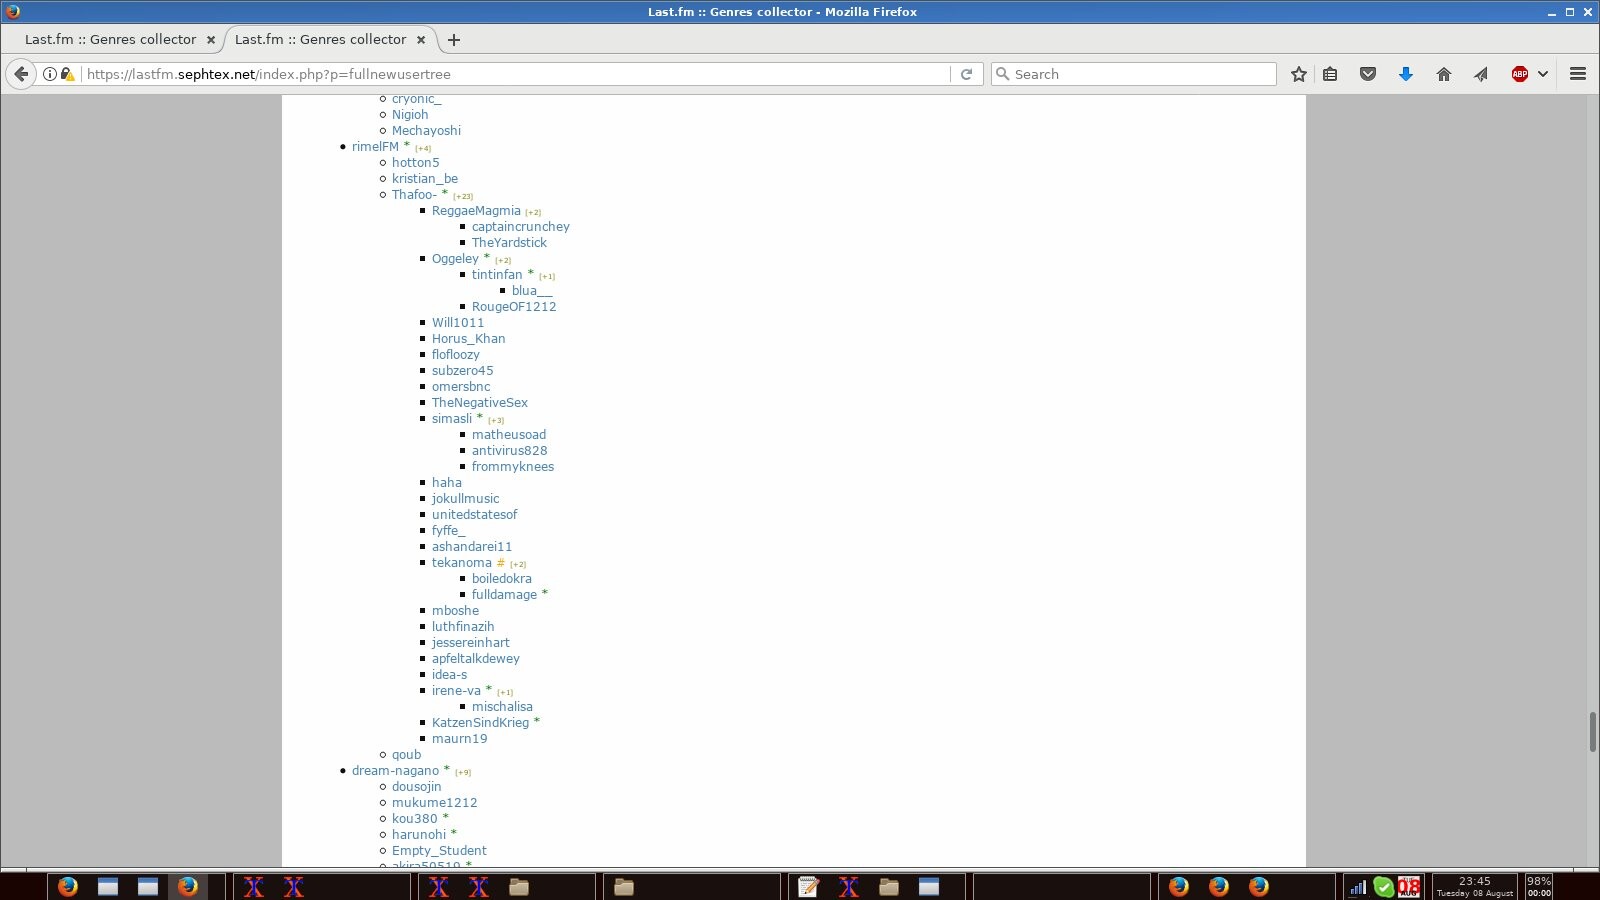This screenshot has height=900, width=1600.
Task: Bookmark this page using the star icon
Action: click(x=1298, y=74)
